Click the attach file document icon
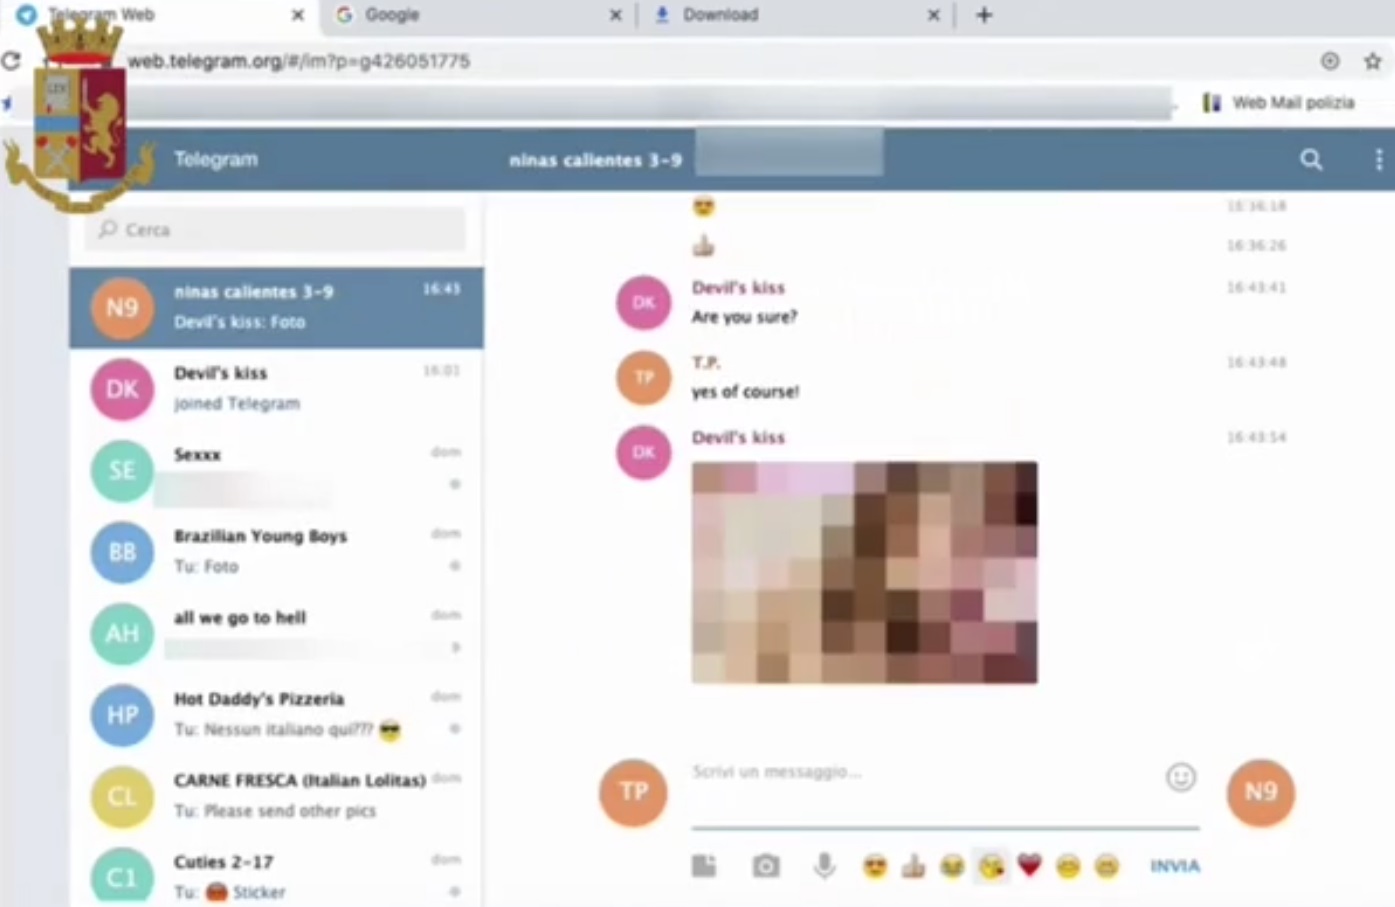The image size is (1395, 907). point(704,866)
